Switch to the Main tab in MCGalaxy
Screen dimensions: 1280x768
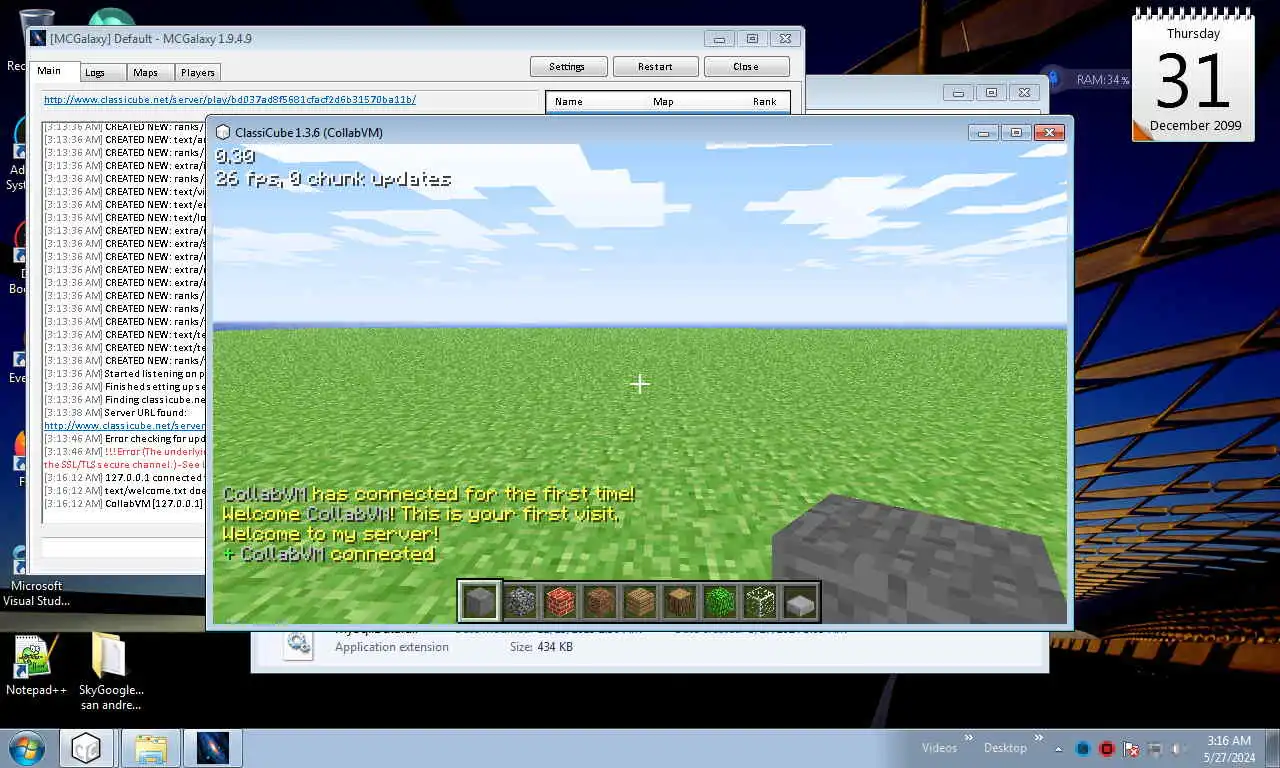click(x=49, y=71)
